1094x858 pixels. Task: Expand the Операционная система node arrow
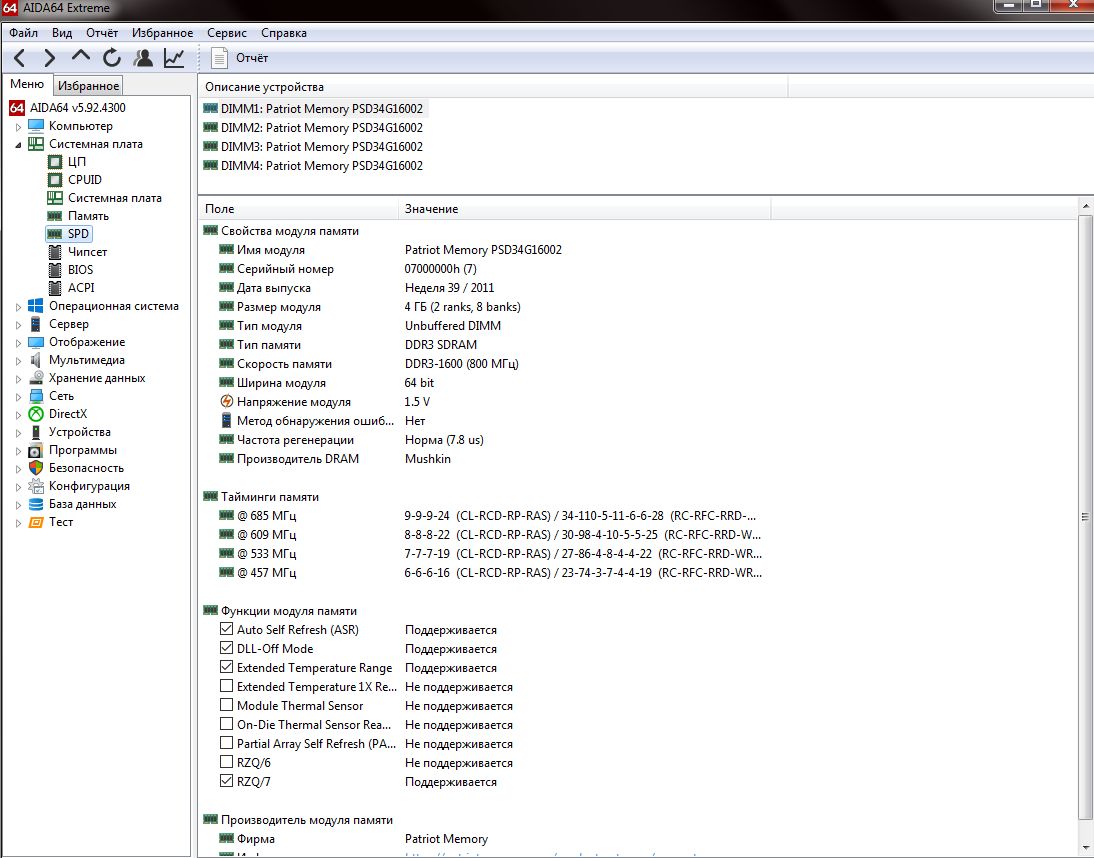click(x=18, y=307)
